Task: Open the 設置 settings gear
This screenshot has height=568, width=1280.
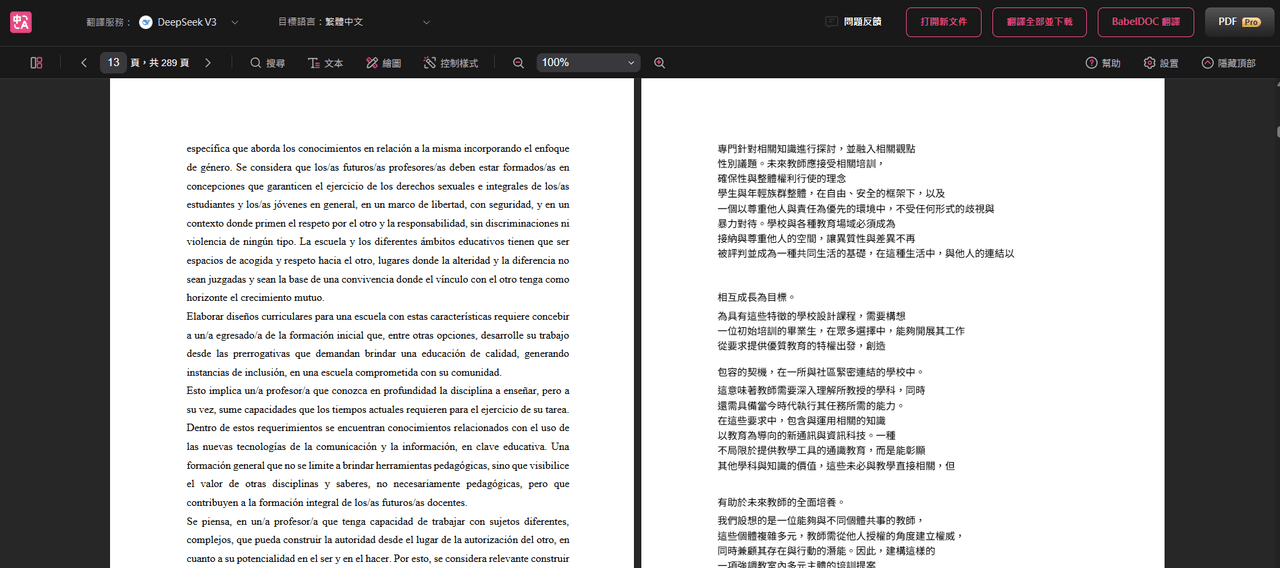Action: click(x=1161, y=63)
